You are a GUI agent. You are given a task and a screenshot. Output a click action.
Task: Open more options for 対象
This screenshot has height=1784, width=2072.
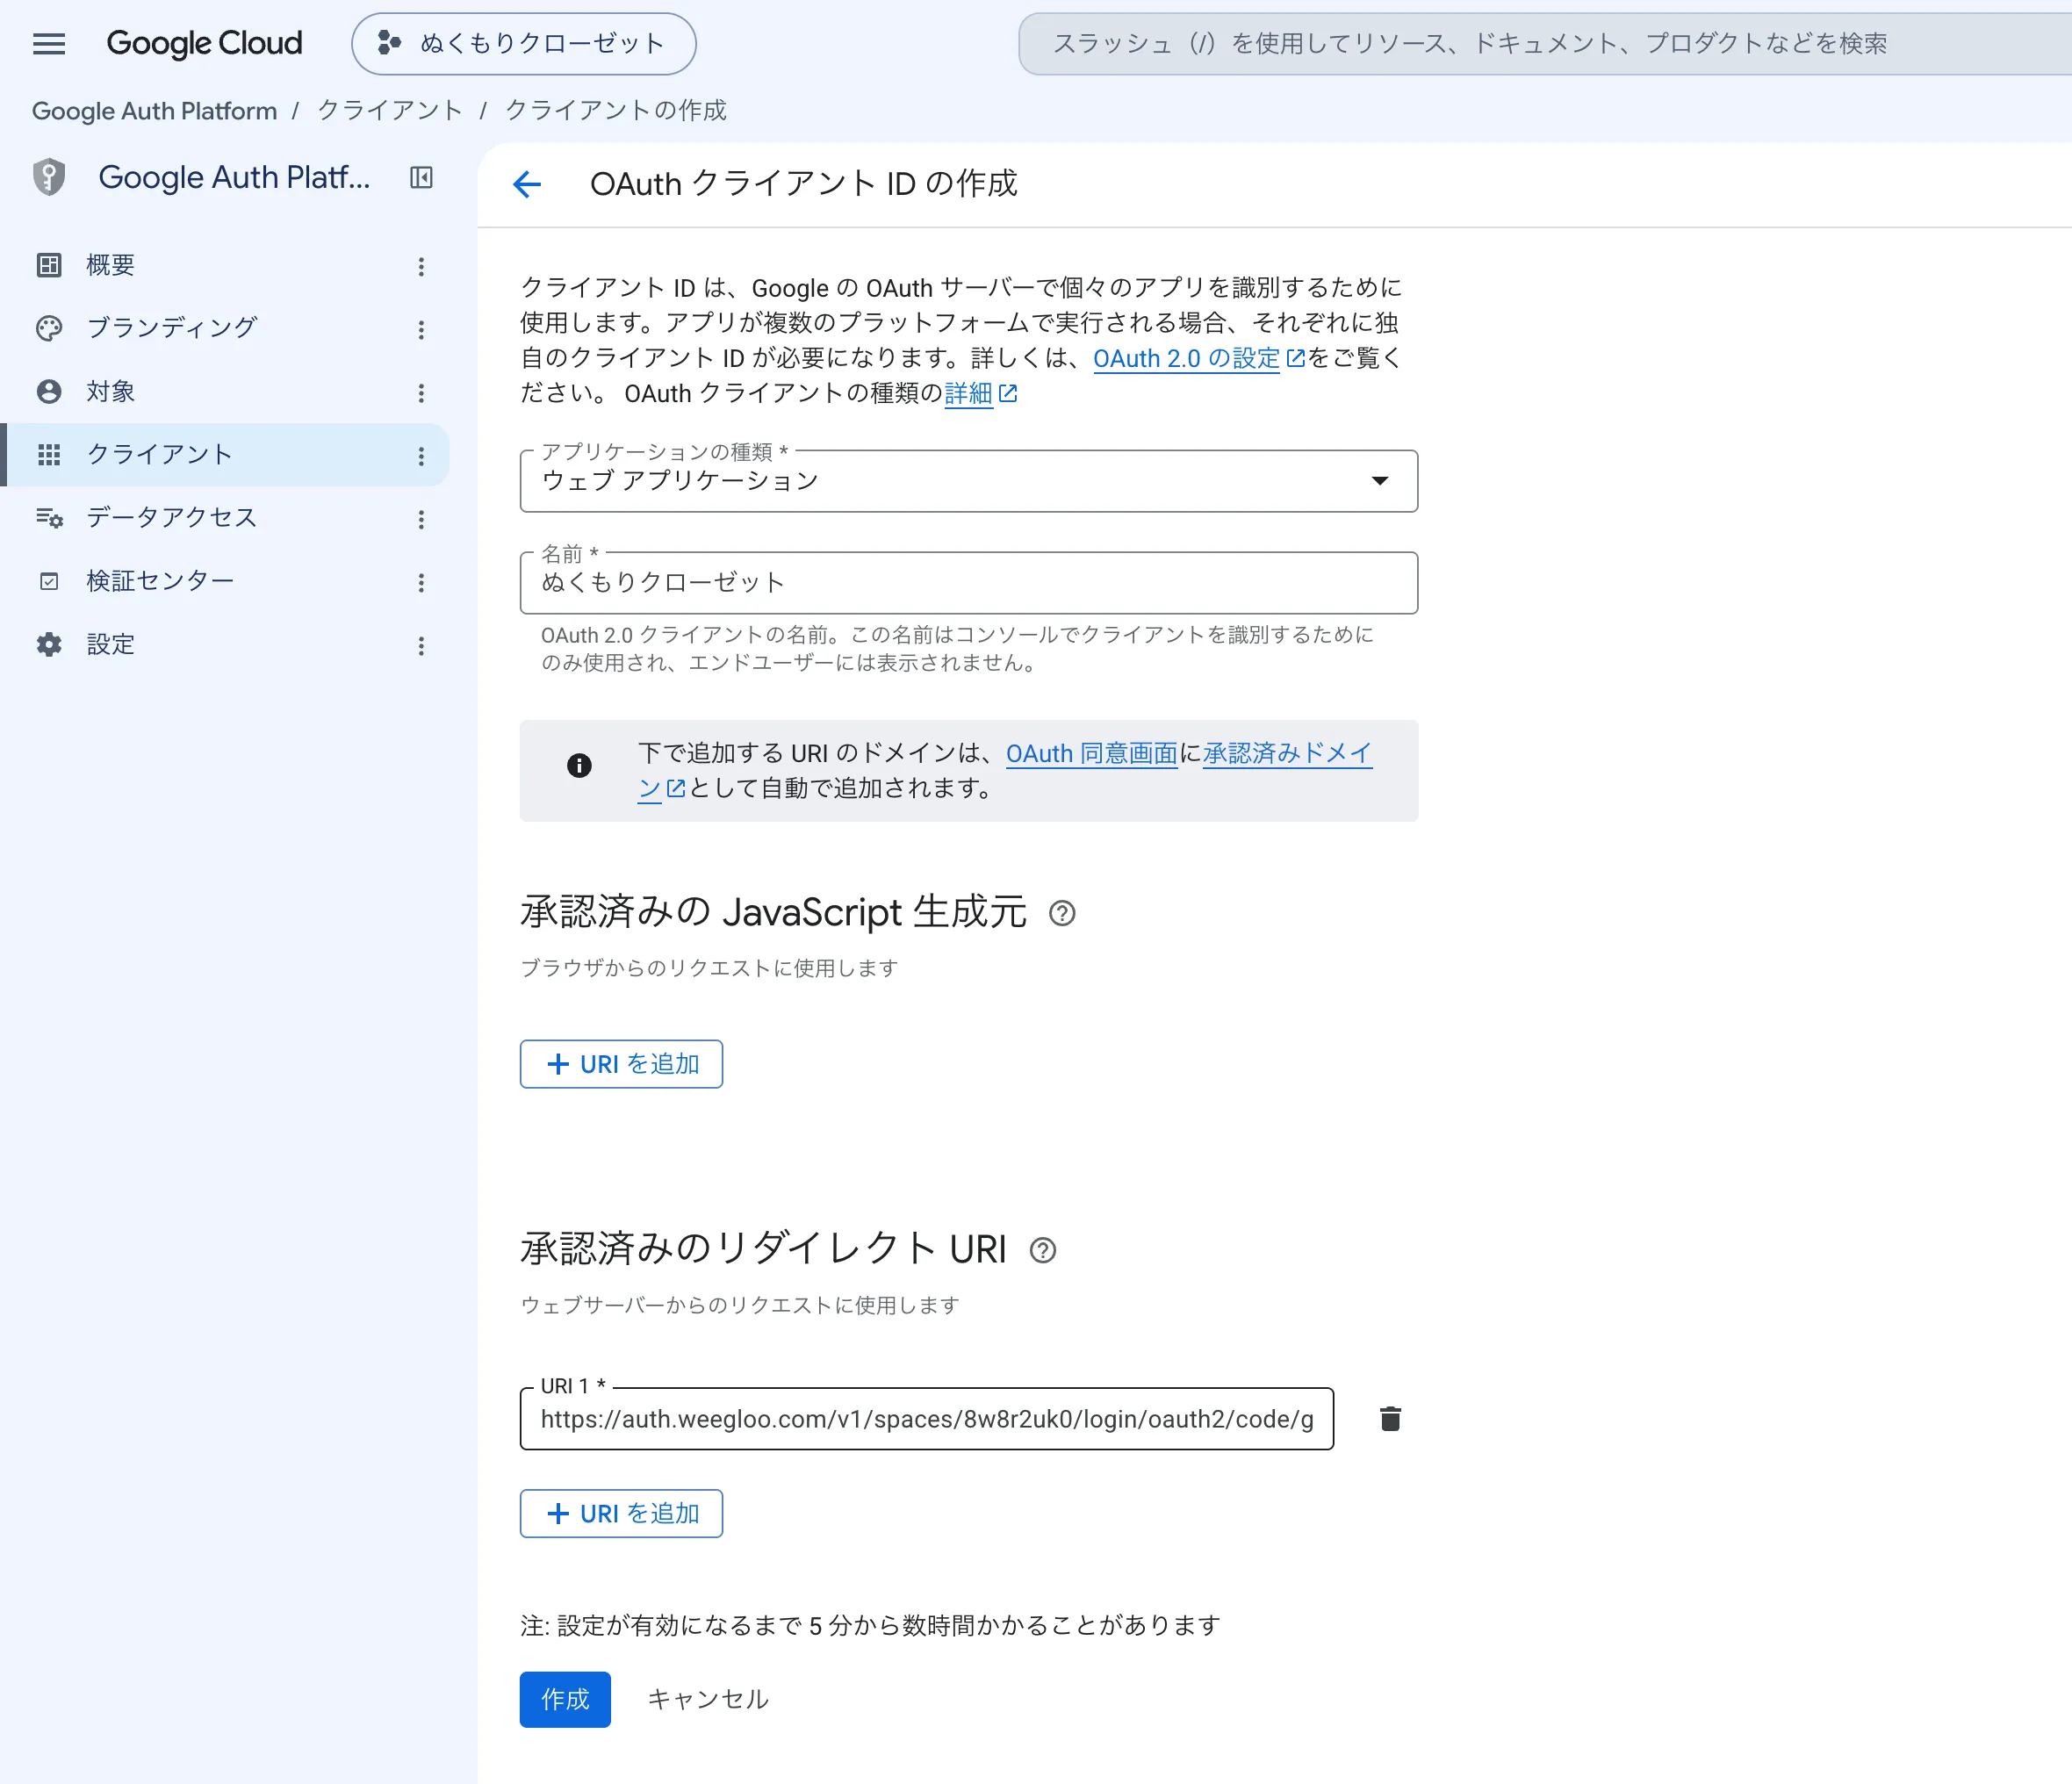pyautogui.click(x=421, y=393)
